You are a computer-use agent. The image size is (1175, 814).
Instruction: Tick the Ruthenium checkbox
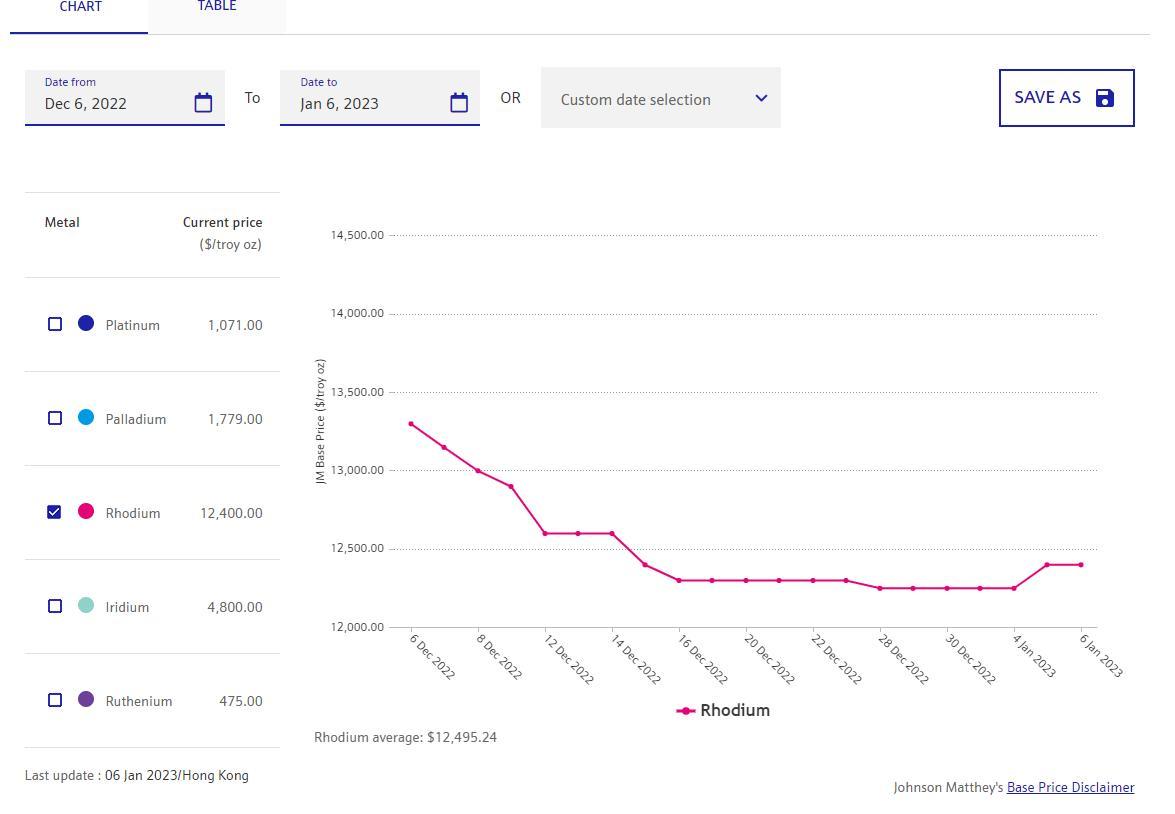[x=55, y=700]
